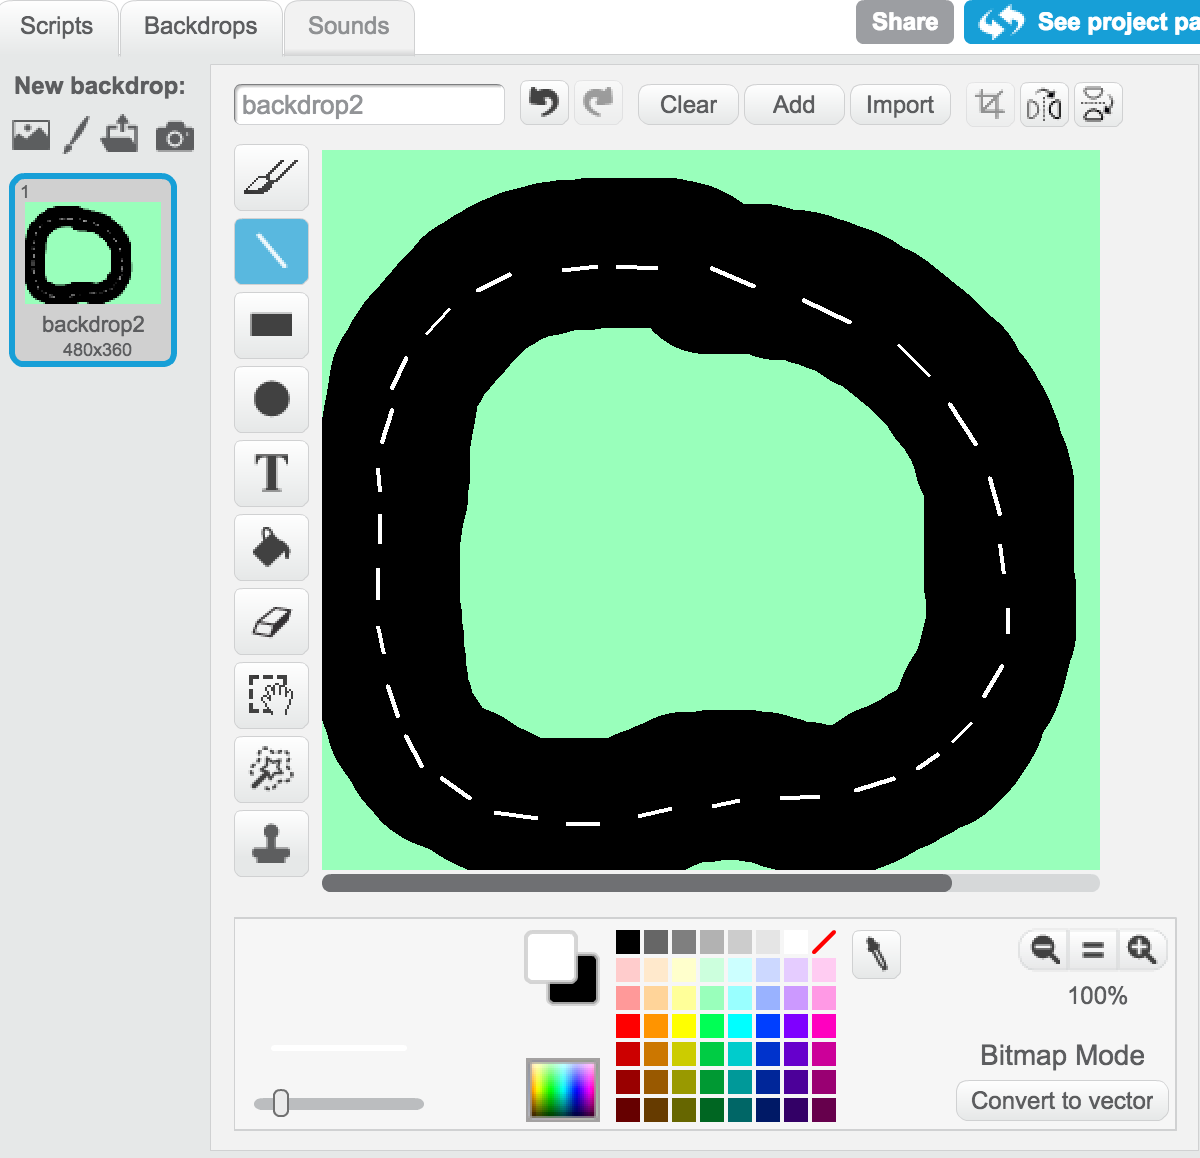Pick the Remove background wand tool

pos(271,769)
